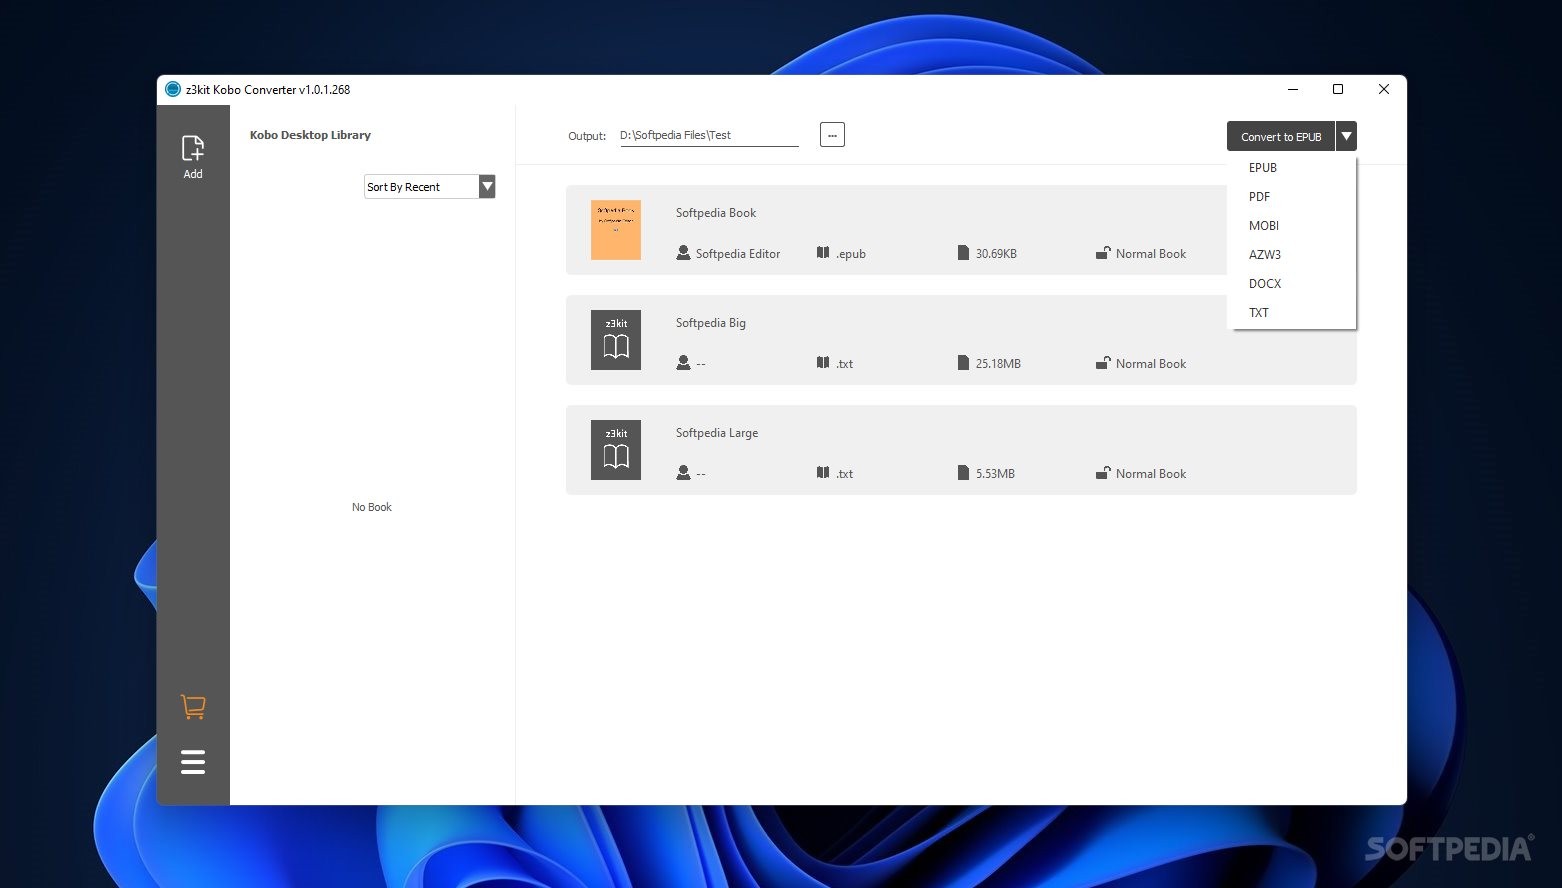The height and width of the screenshot is (888, 1562).
Task: Select the Softpedia Big z3kit cover thumbnail
Action: tap(616, 340)
